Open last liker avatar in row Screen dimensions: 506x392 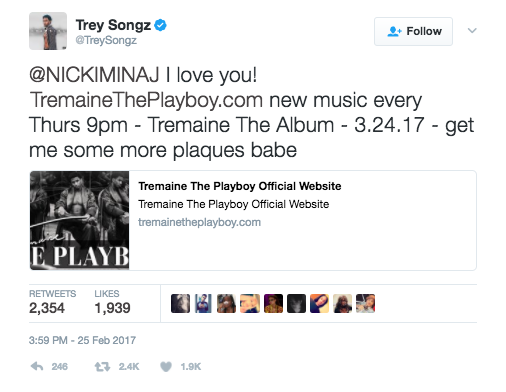(365, 303)
